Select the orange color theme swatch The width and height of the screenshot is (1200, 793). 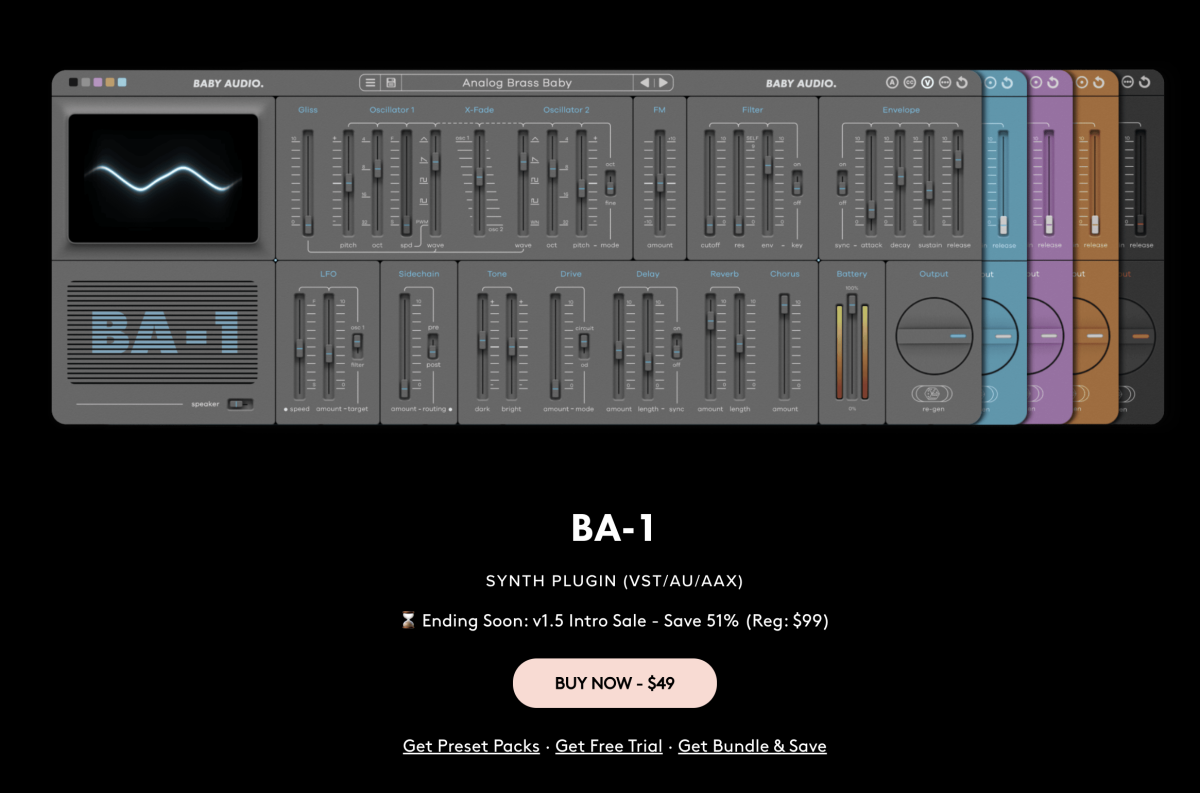[110, 82]
